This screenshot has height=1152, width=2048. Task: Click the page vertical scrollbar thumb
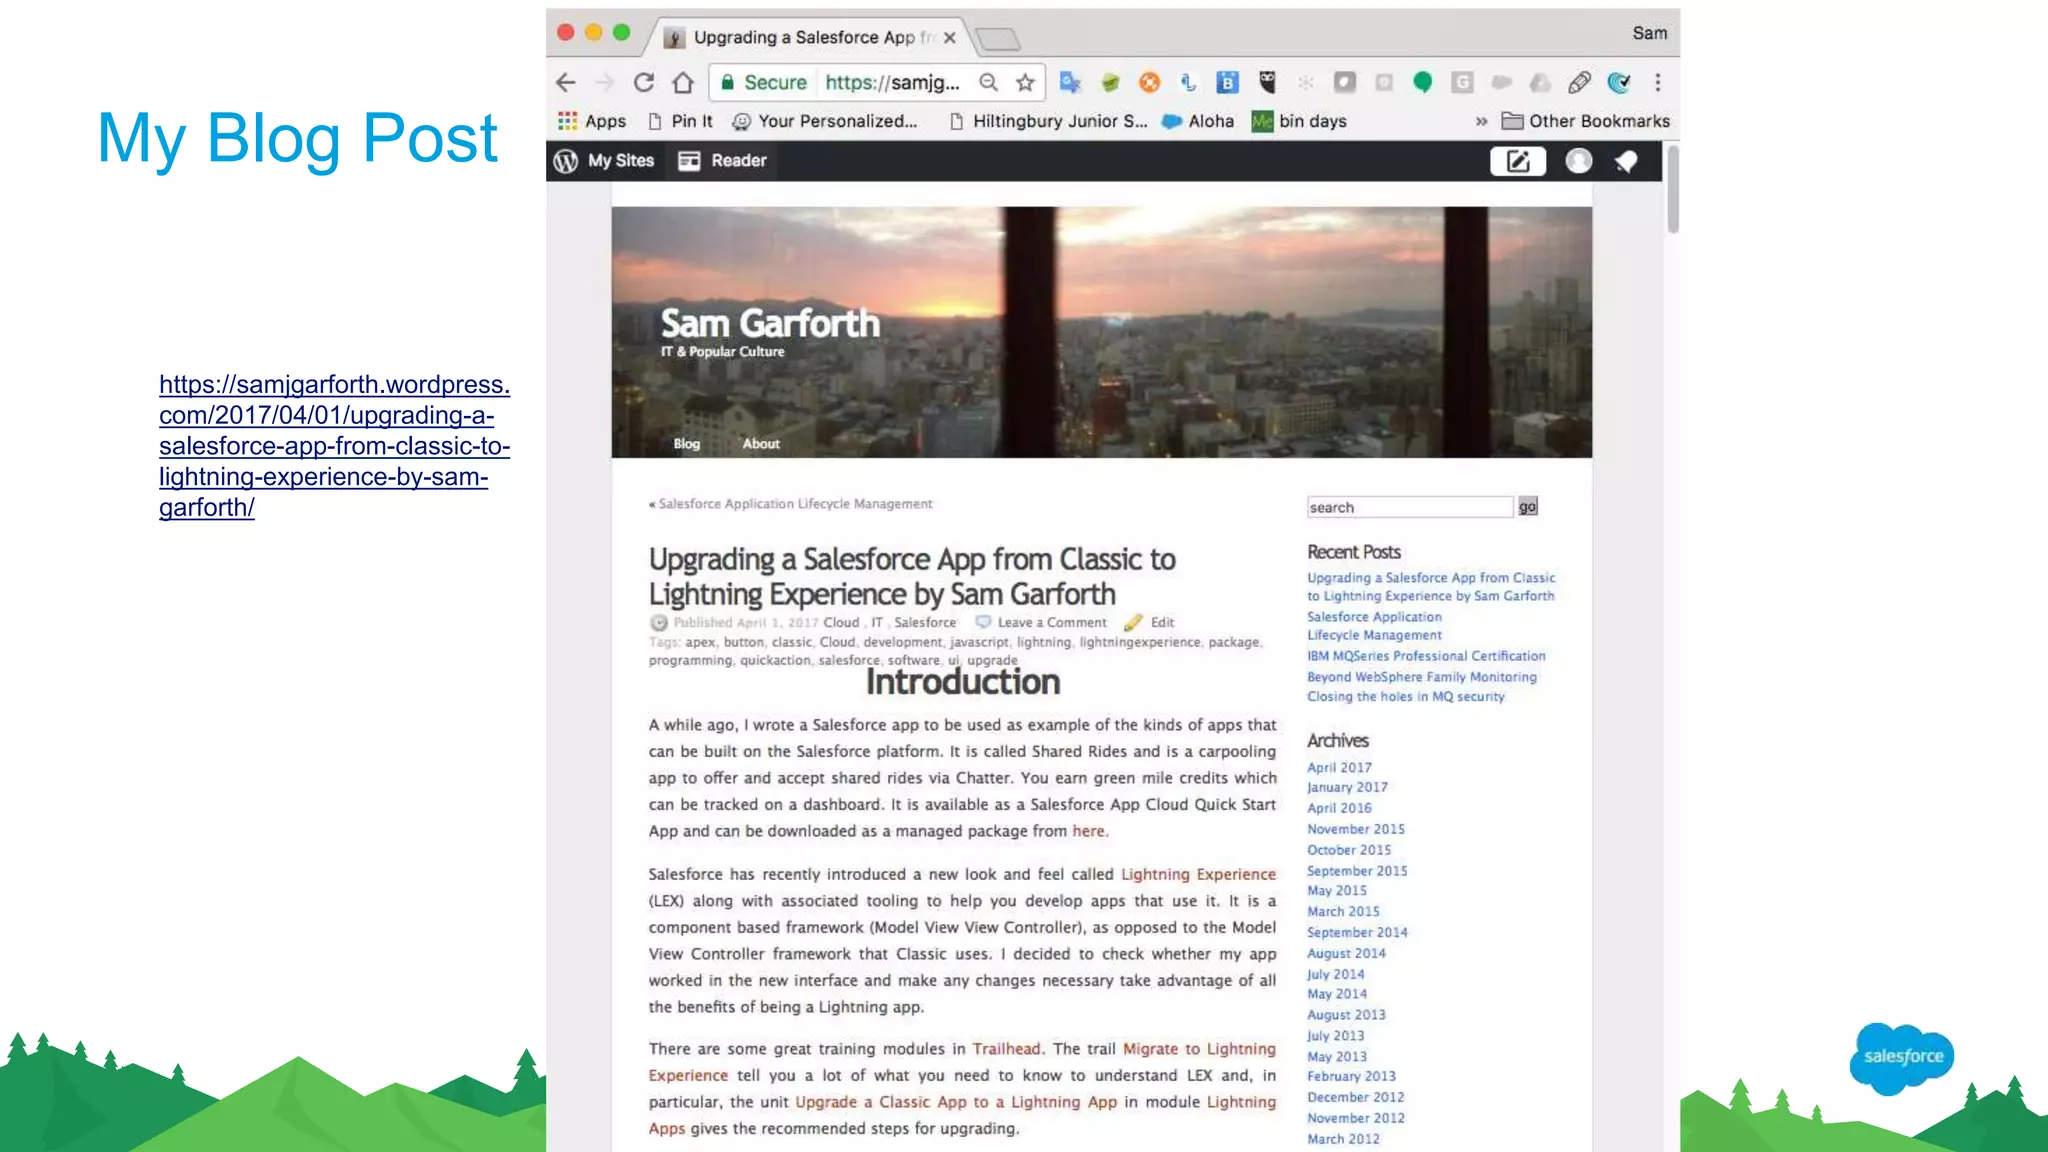click(1672, 189)
